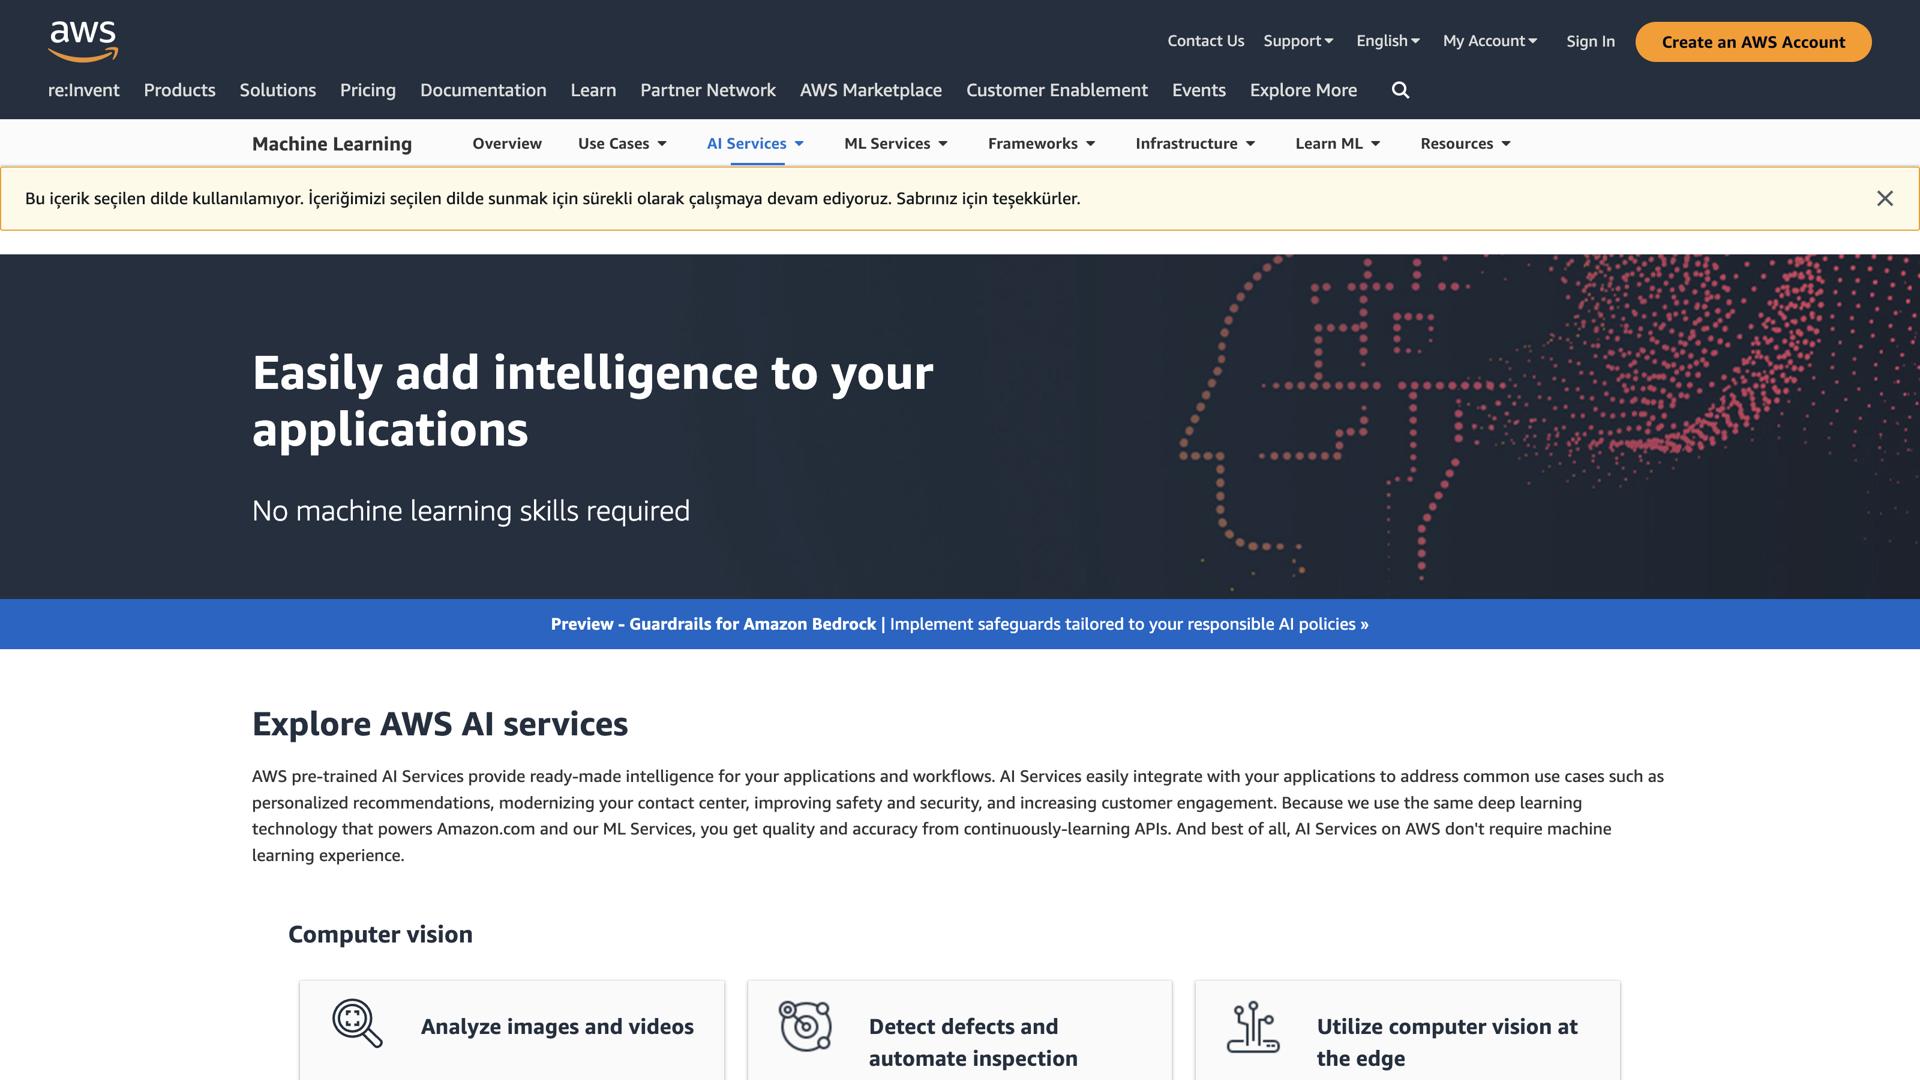Open the Support dropdown
The width and height of the screenshot is (1920, 1080).
tap(1297, 41)
